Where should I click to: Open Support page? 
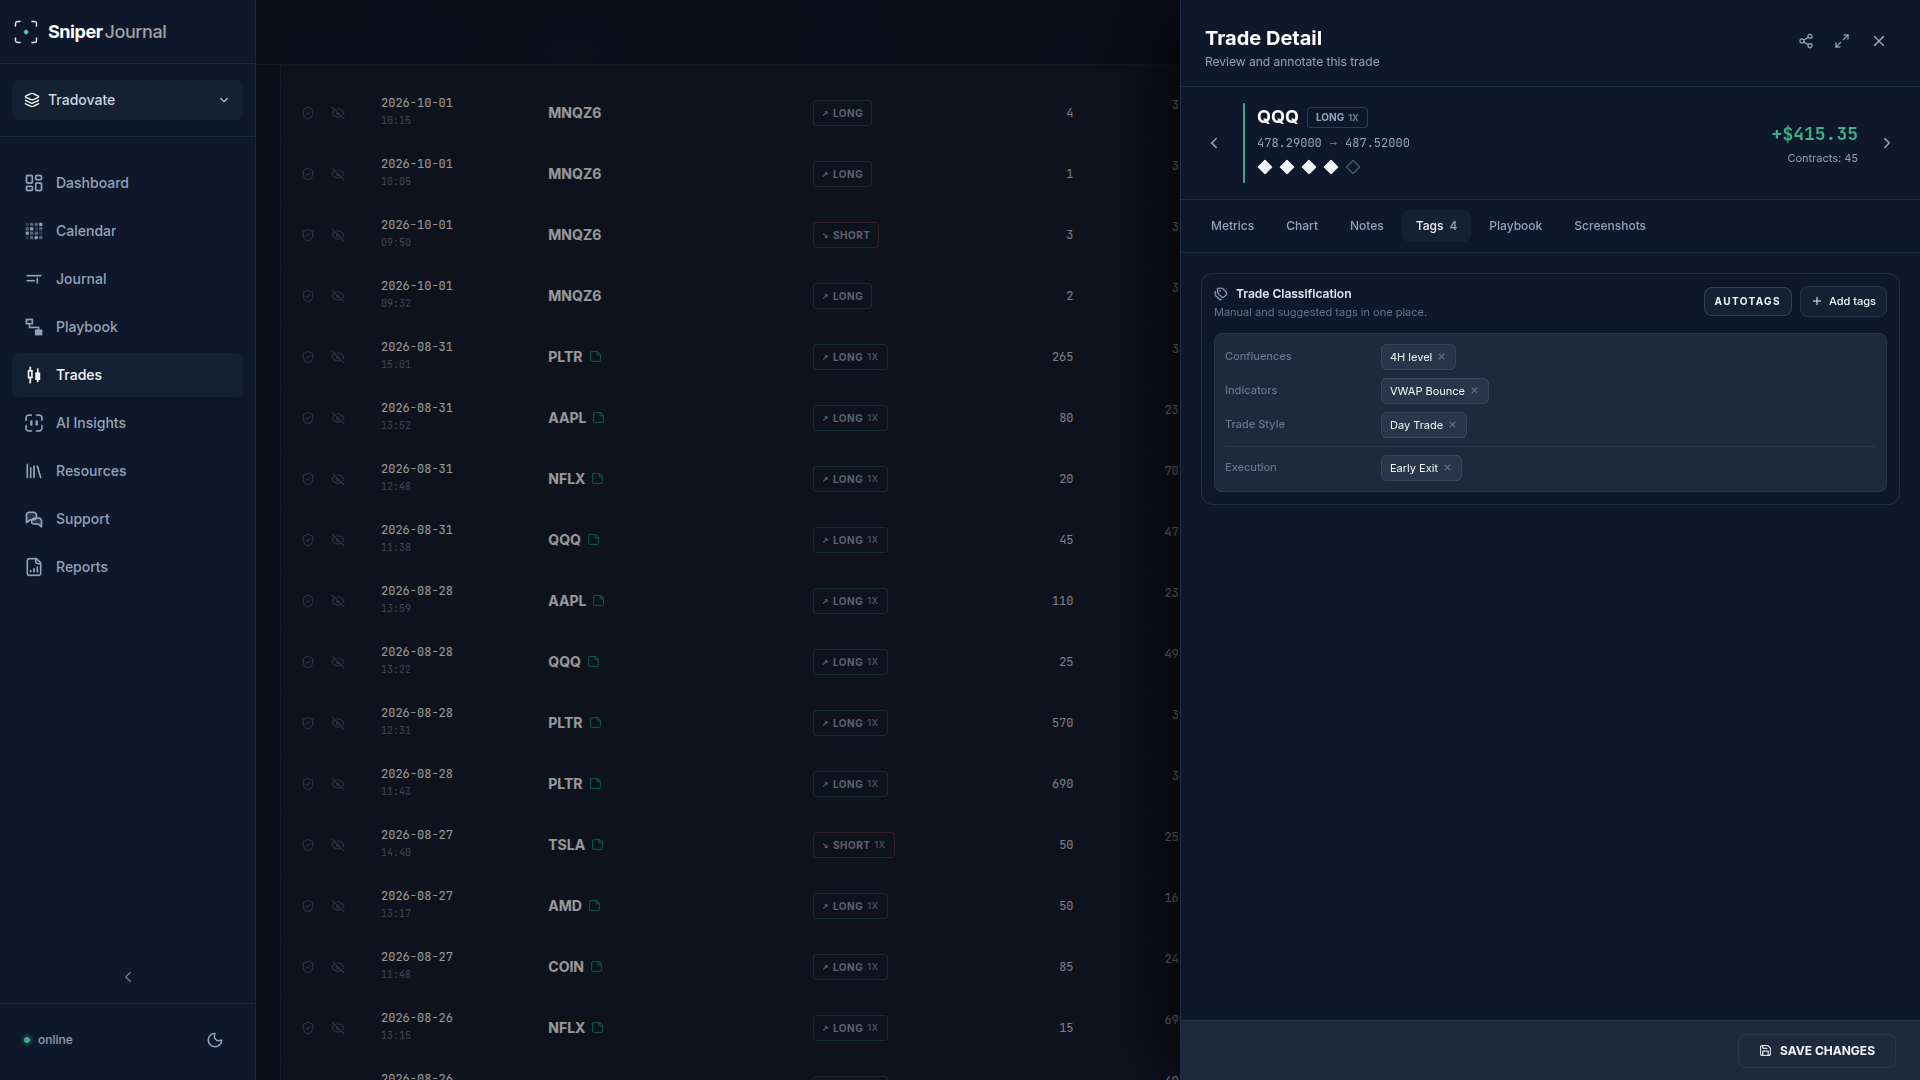coord(127,519)
